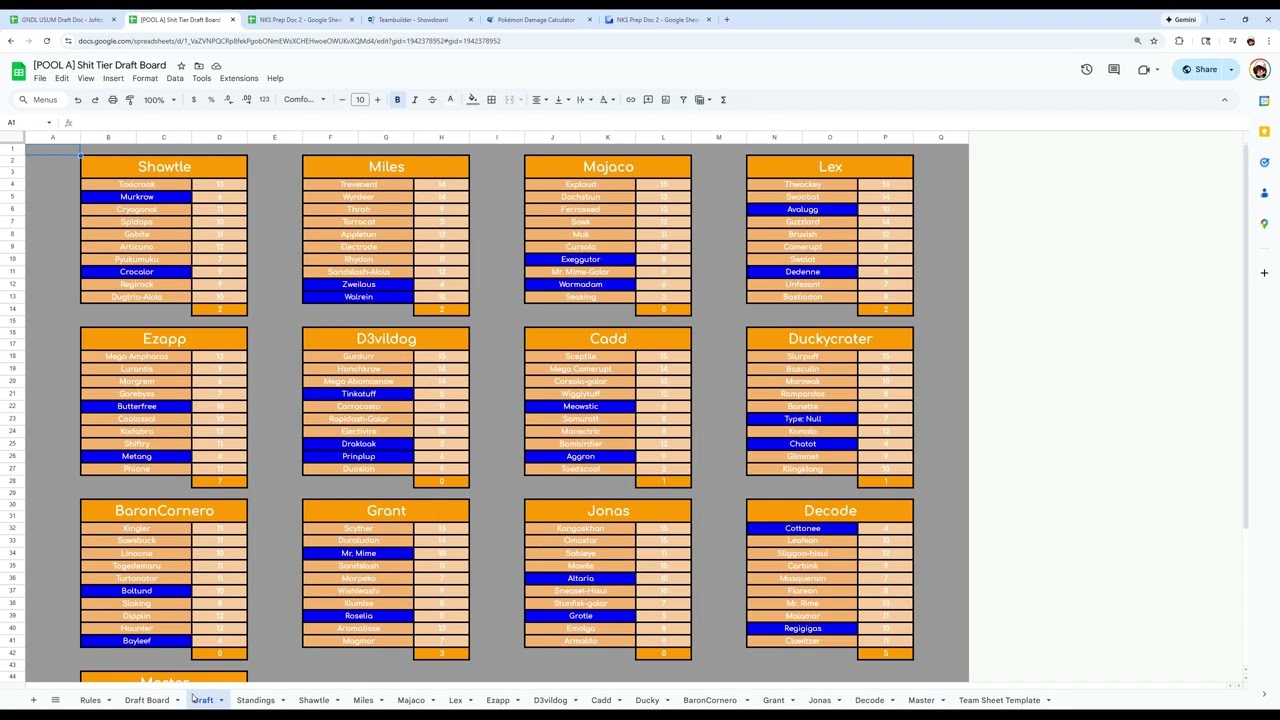Image resolution: width=1280 pixels, height=720 pixels.
Task: Open Google Calendar in the side panel
Action: click(x=1264, y=101)
